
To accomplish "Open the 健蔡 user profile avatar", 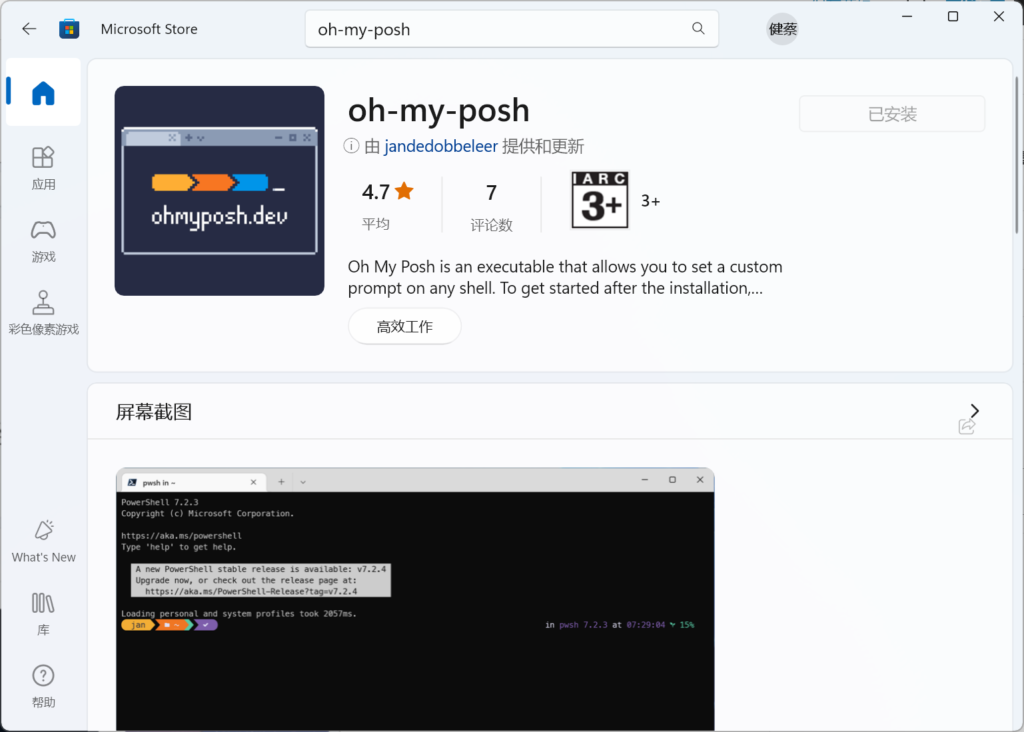I will 782,29.
